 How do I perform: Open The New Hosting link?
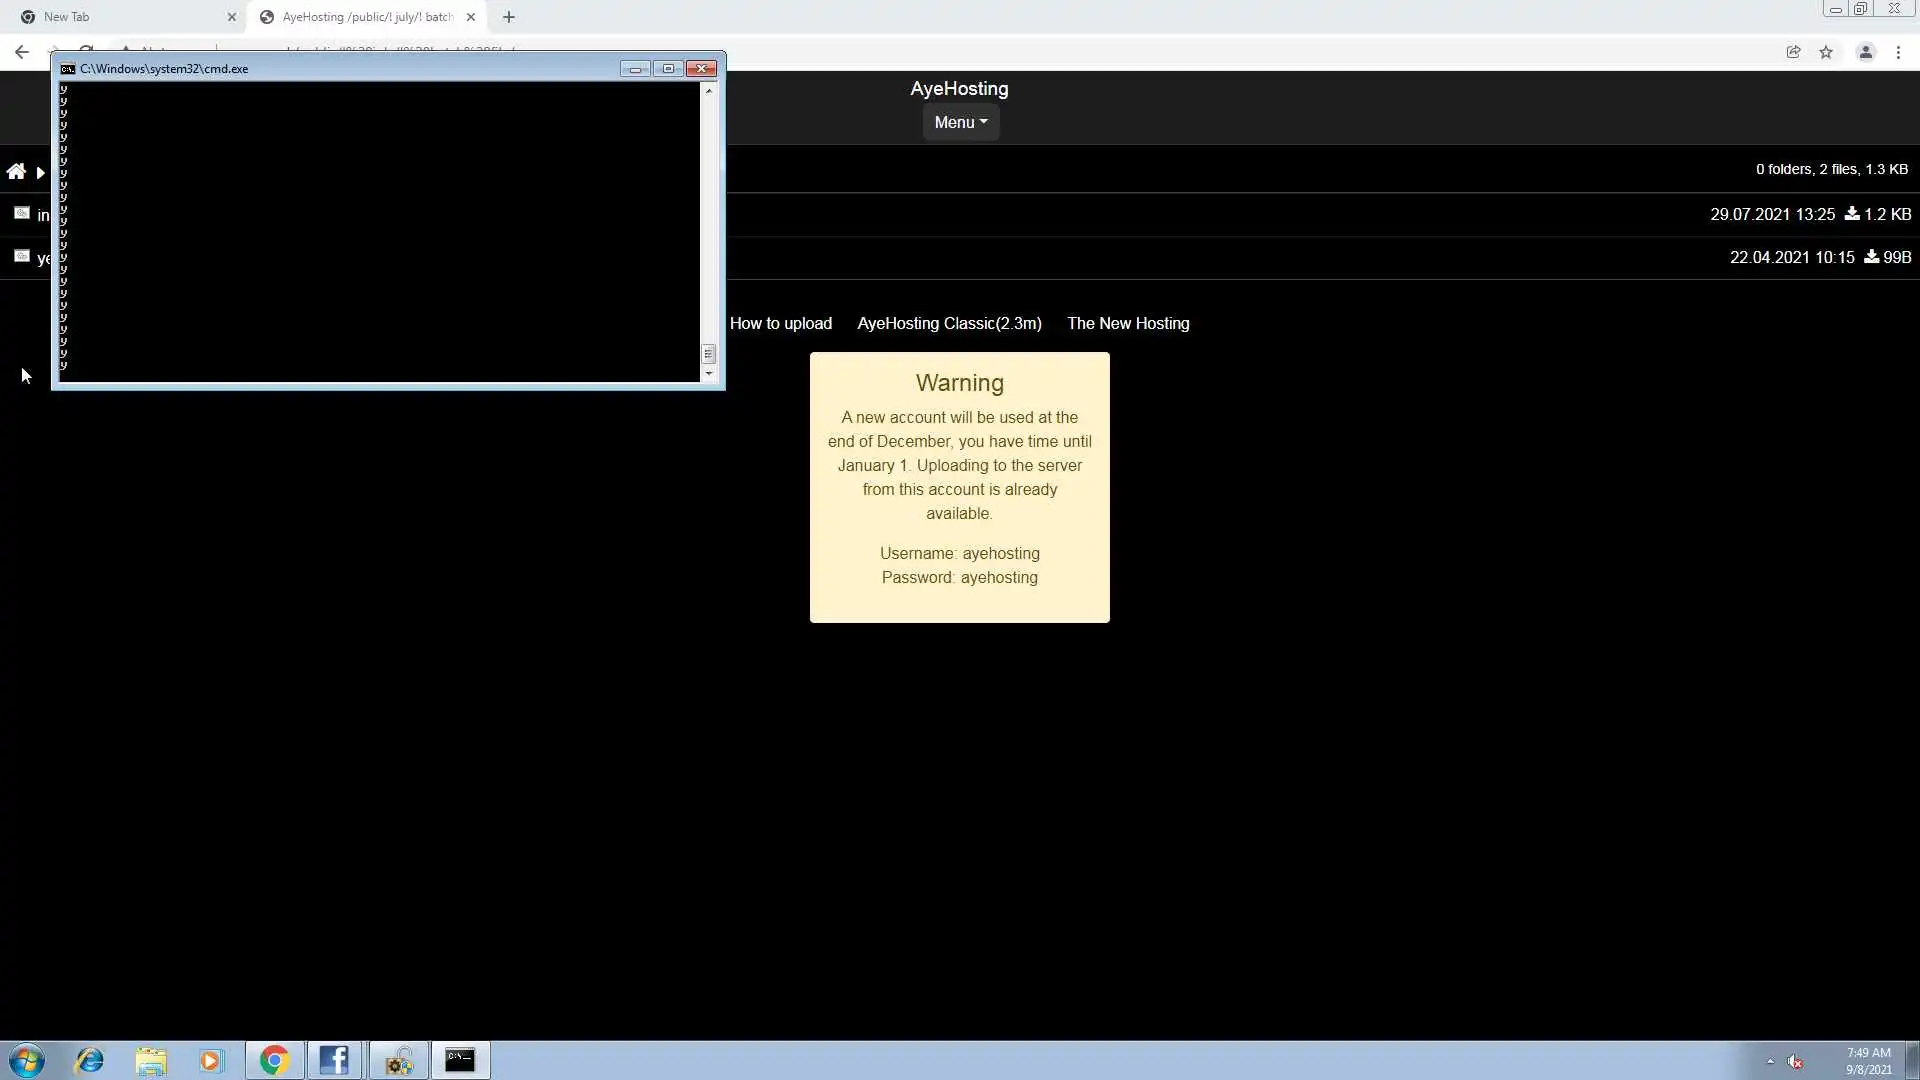[1128, 323]
